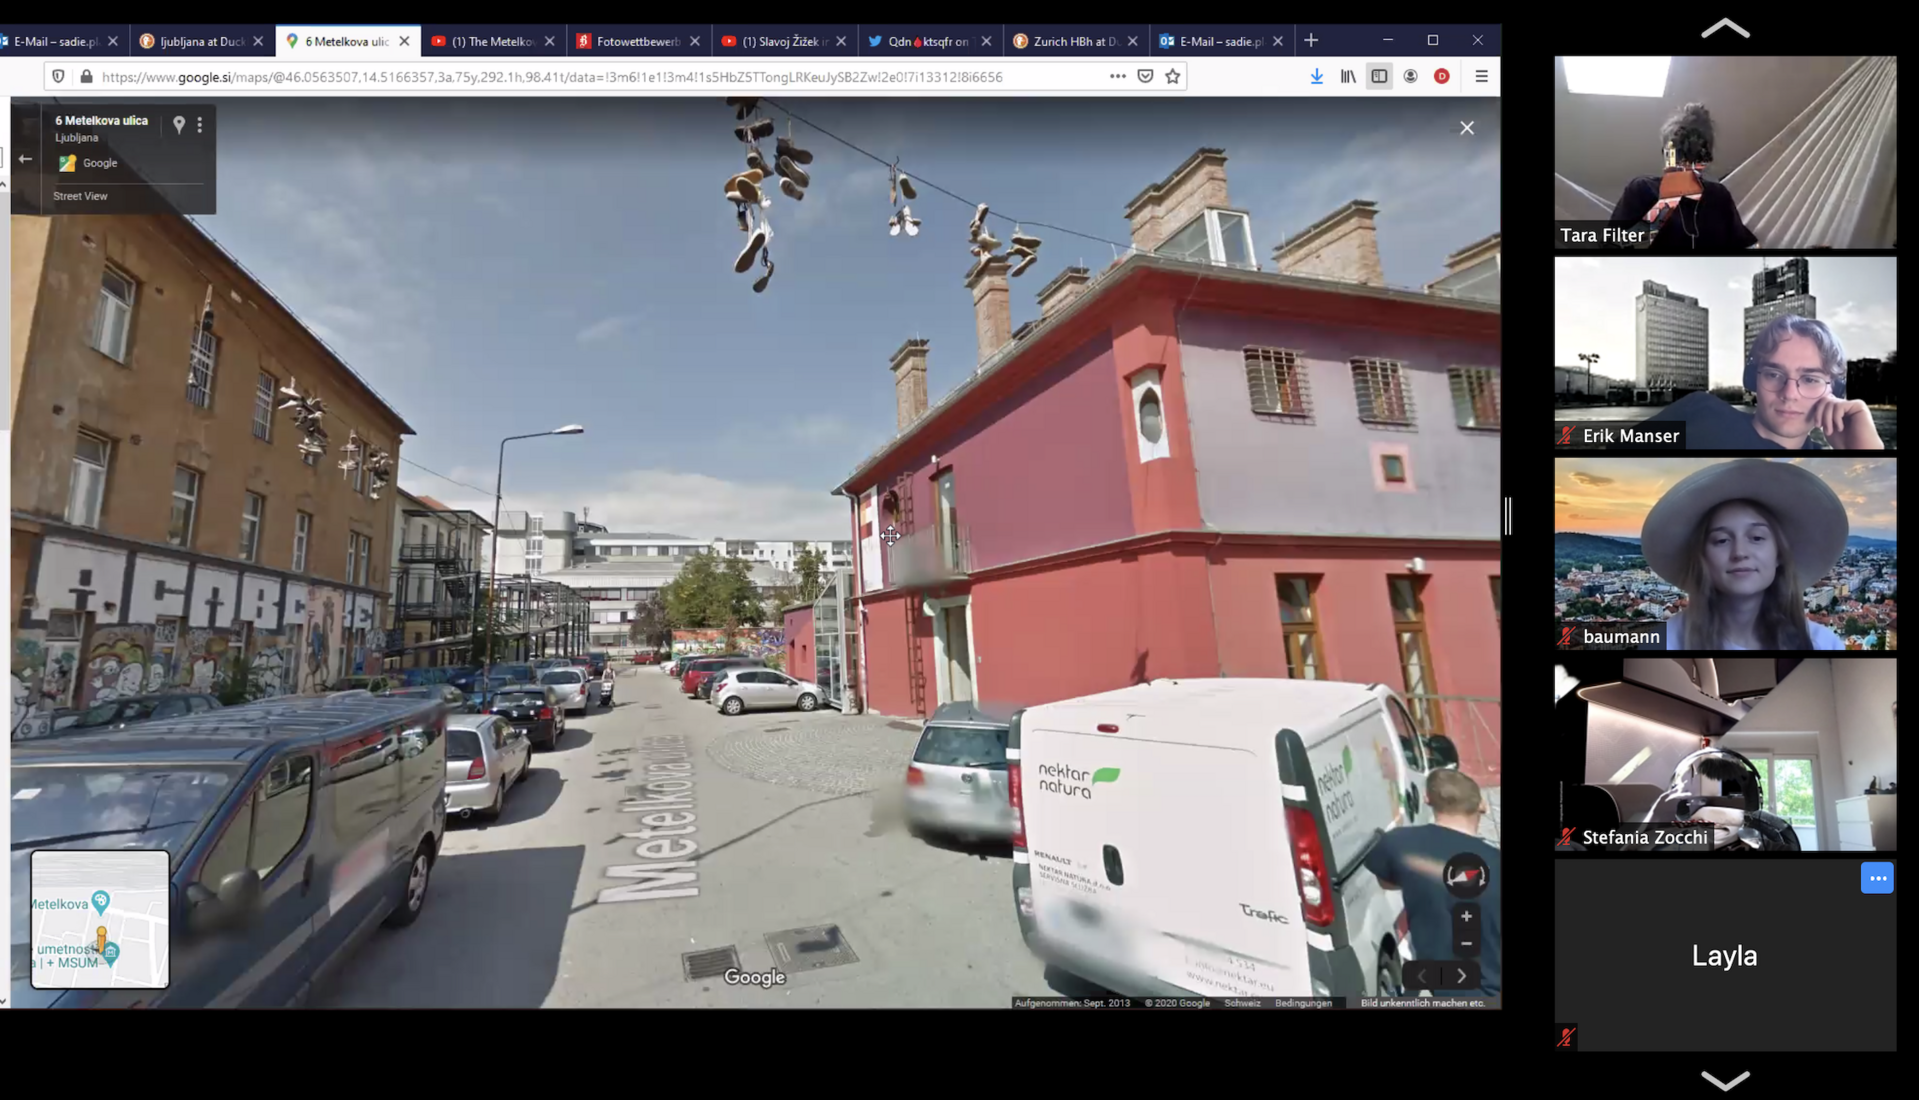Click the Street View compass control
1919x1100 pixels.
1465,876
